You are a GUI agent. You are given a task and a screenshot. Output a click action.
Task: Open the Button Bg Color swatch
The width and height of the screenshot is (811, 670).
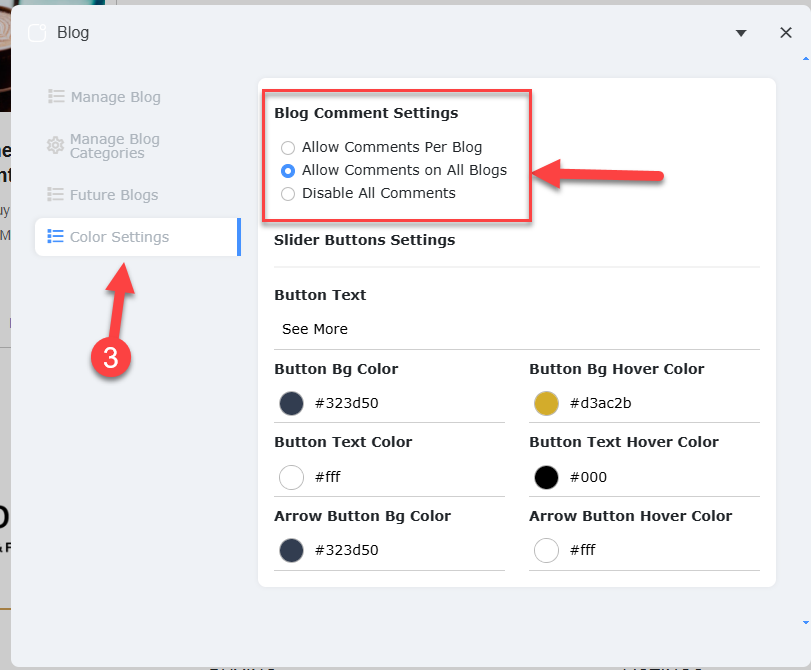click(291, 404)
